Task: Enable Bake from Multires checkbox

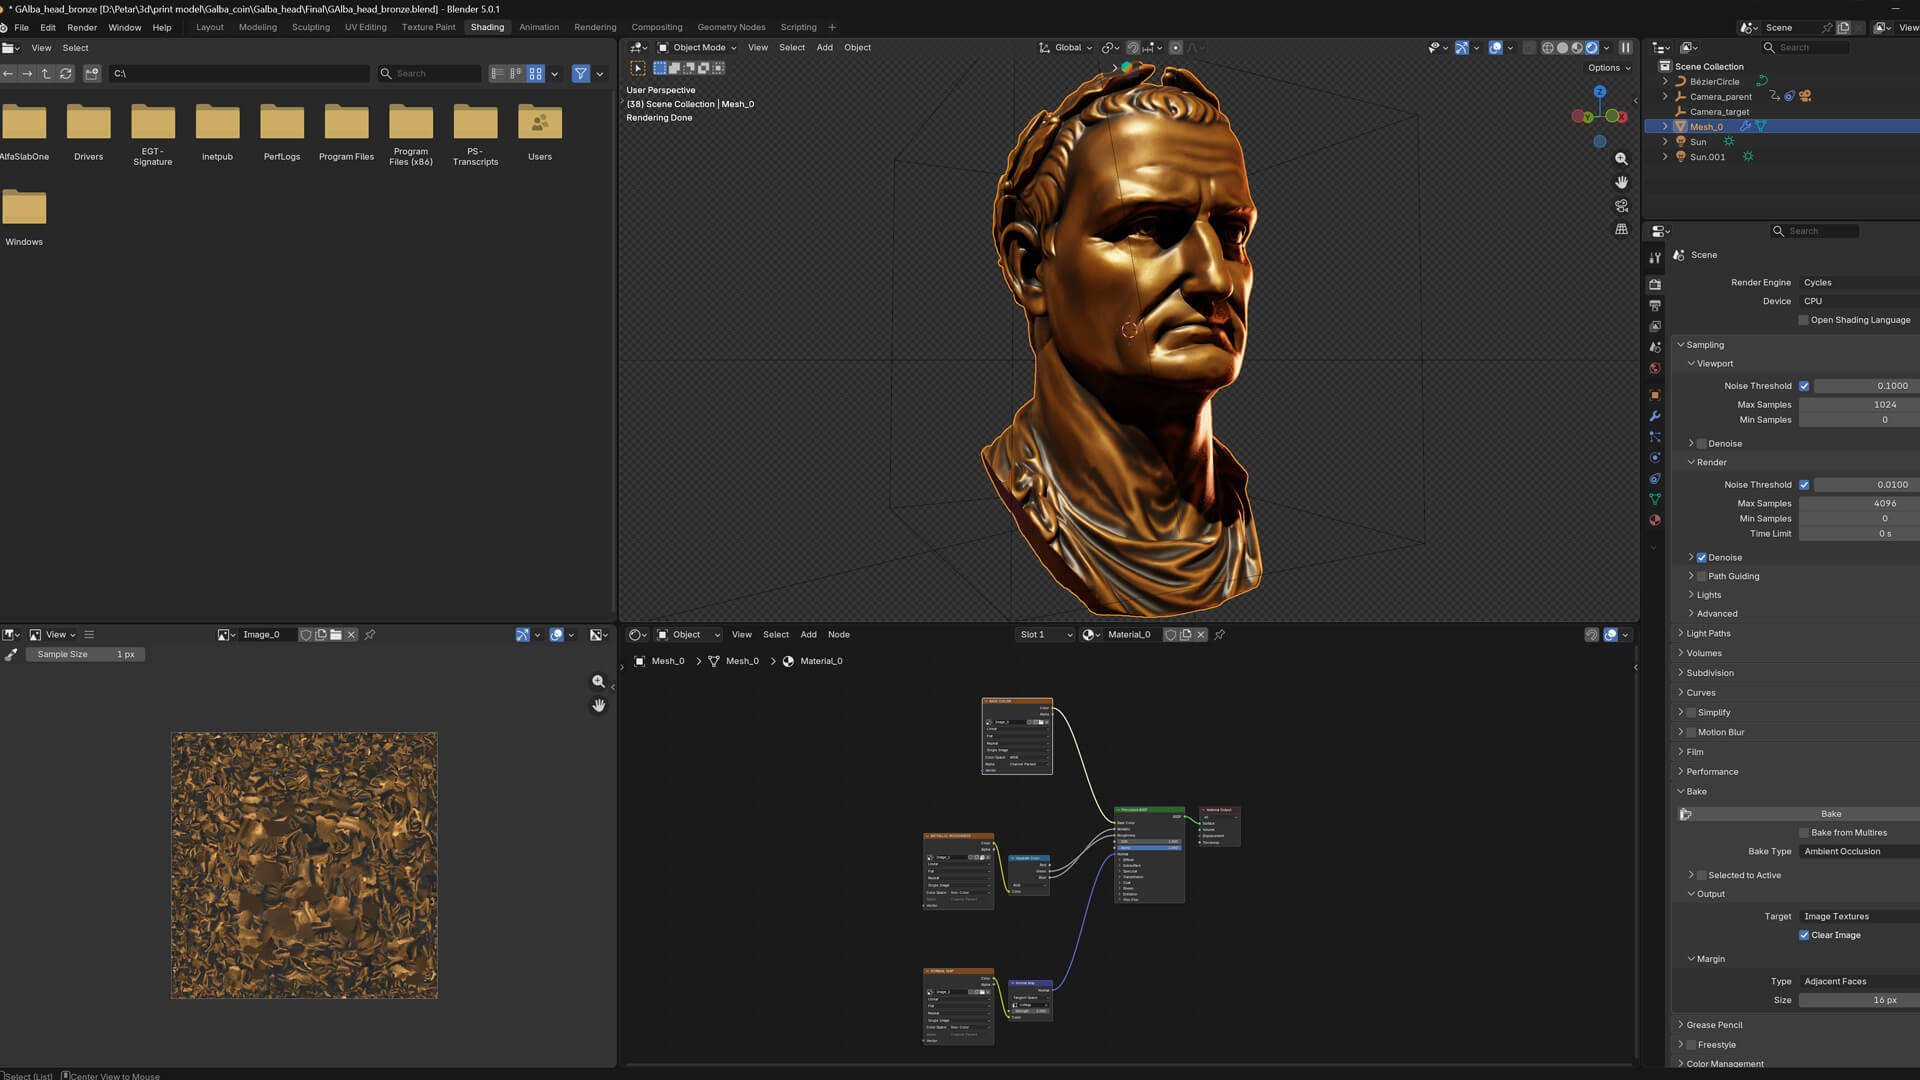Action: point(1804,832)
